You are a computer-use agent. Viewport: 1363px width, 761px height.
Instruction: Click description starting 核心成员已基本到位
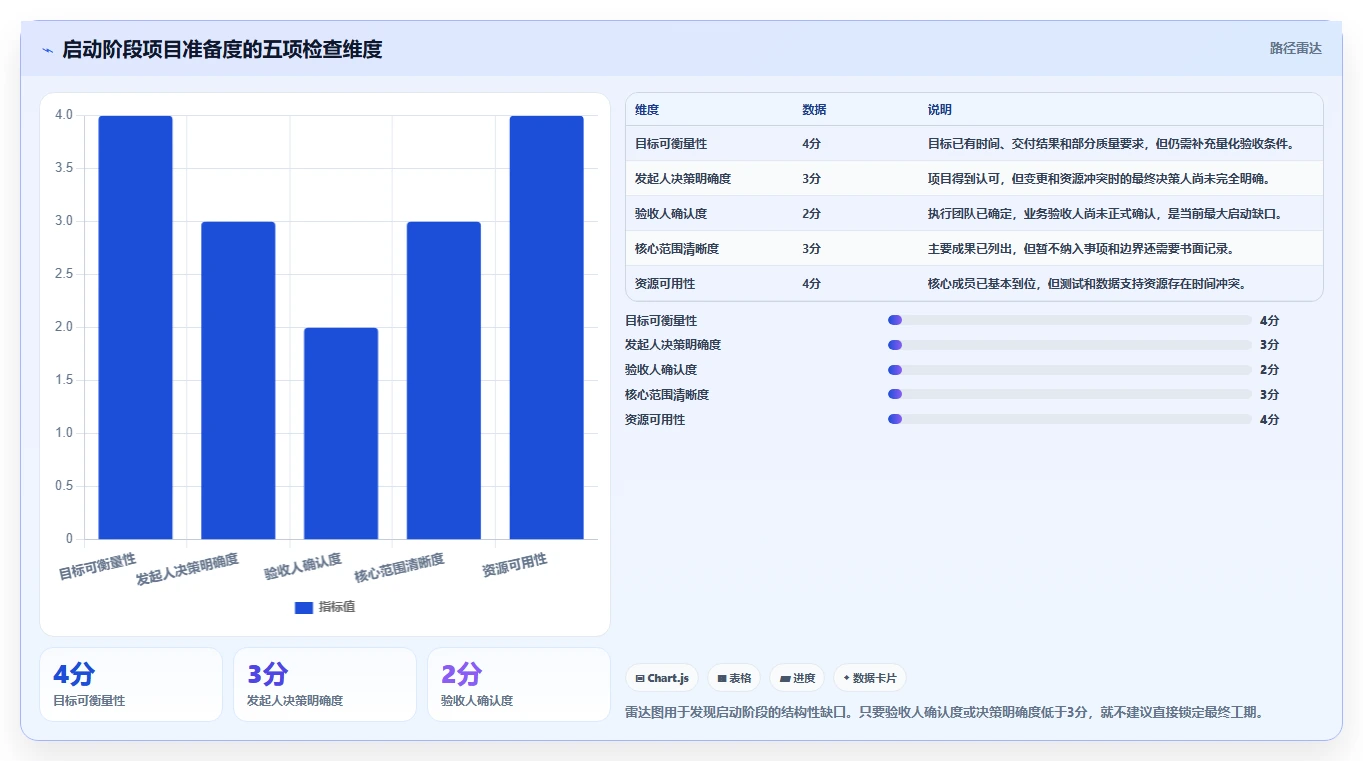(x=1087, y=284)
